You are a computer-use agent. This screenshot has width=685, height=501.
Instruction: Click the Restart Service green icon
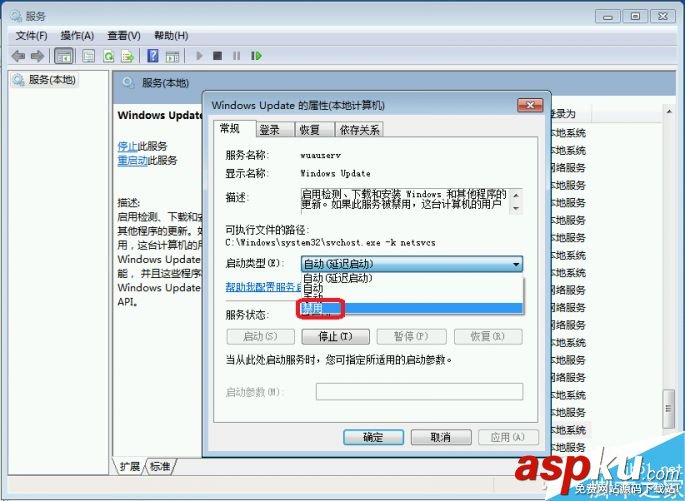(x=256, y=56)
